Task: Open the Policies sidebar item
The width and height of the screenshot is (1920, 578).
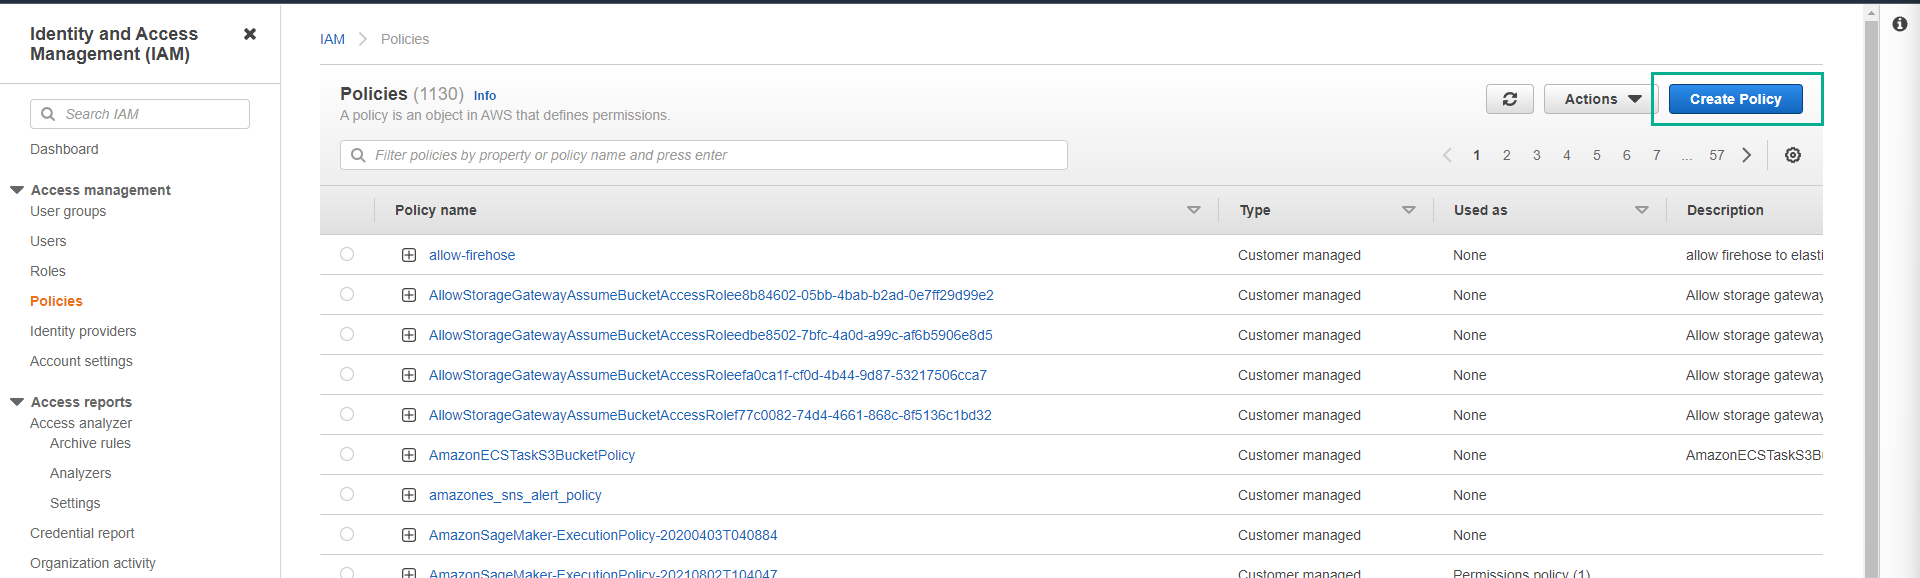Action: click(x=56, y=301)
